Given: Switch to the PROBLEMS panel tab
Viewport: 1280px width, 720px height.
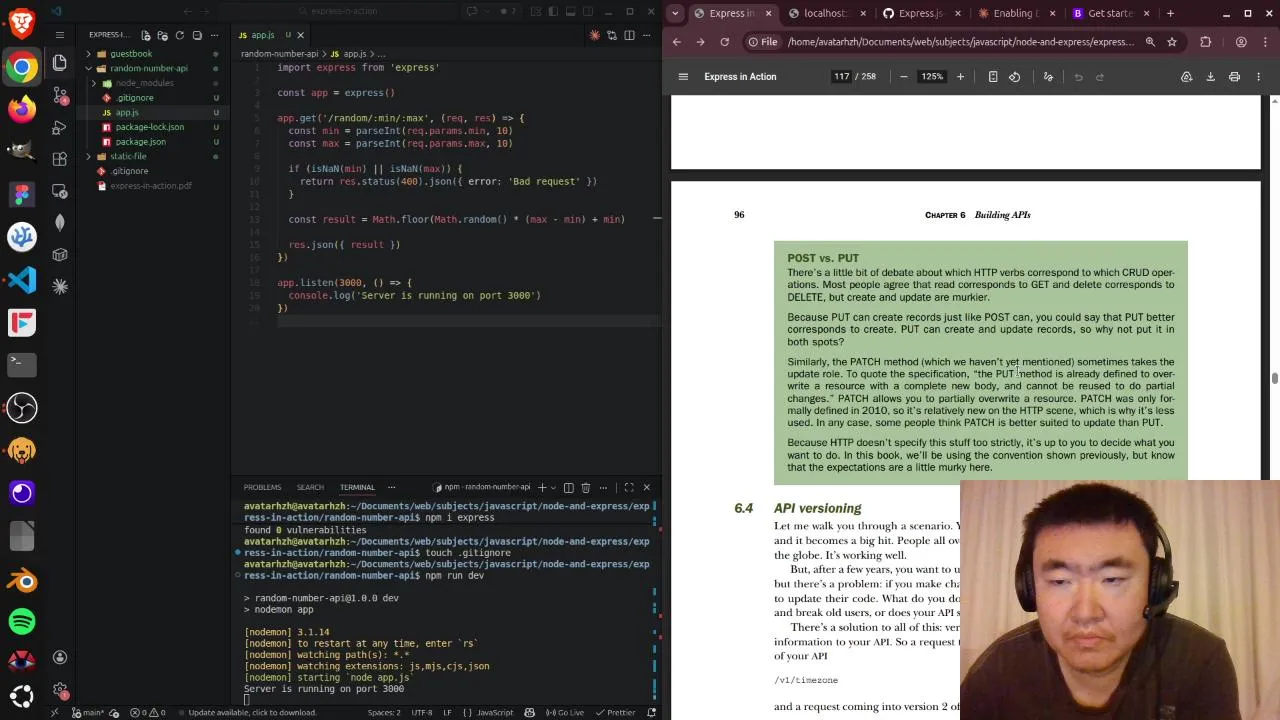Looking at the screenshot, I should pos(262,487).
